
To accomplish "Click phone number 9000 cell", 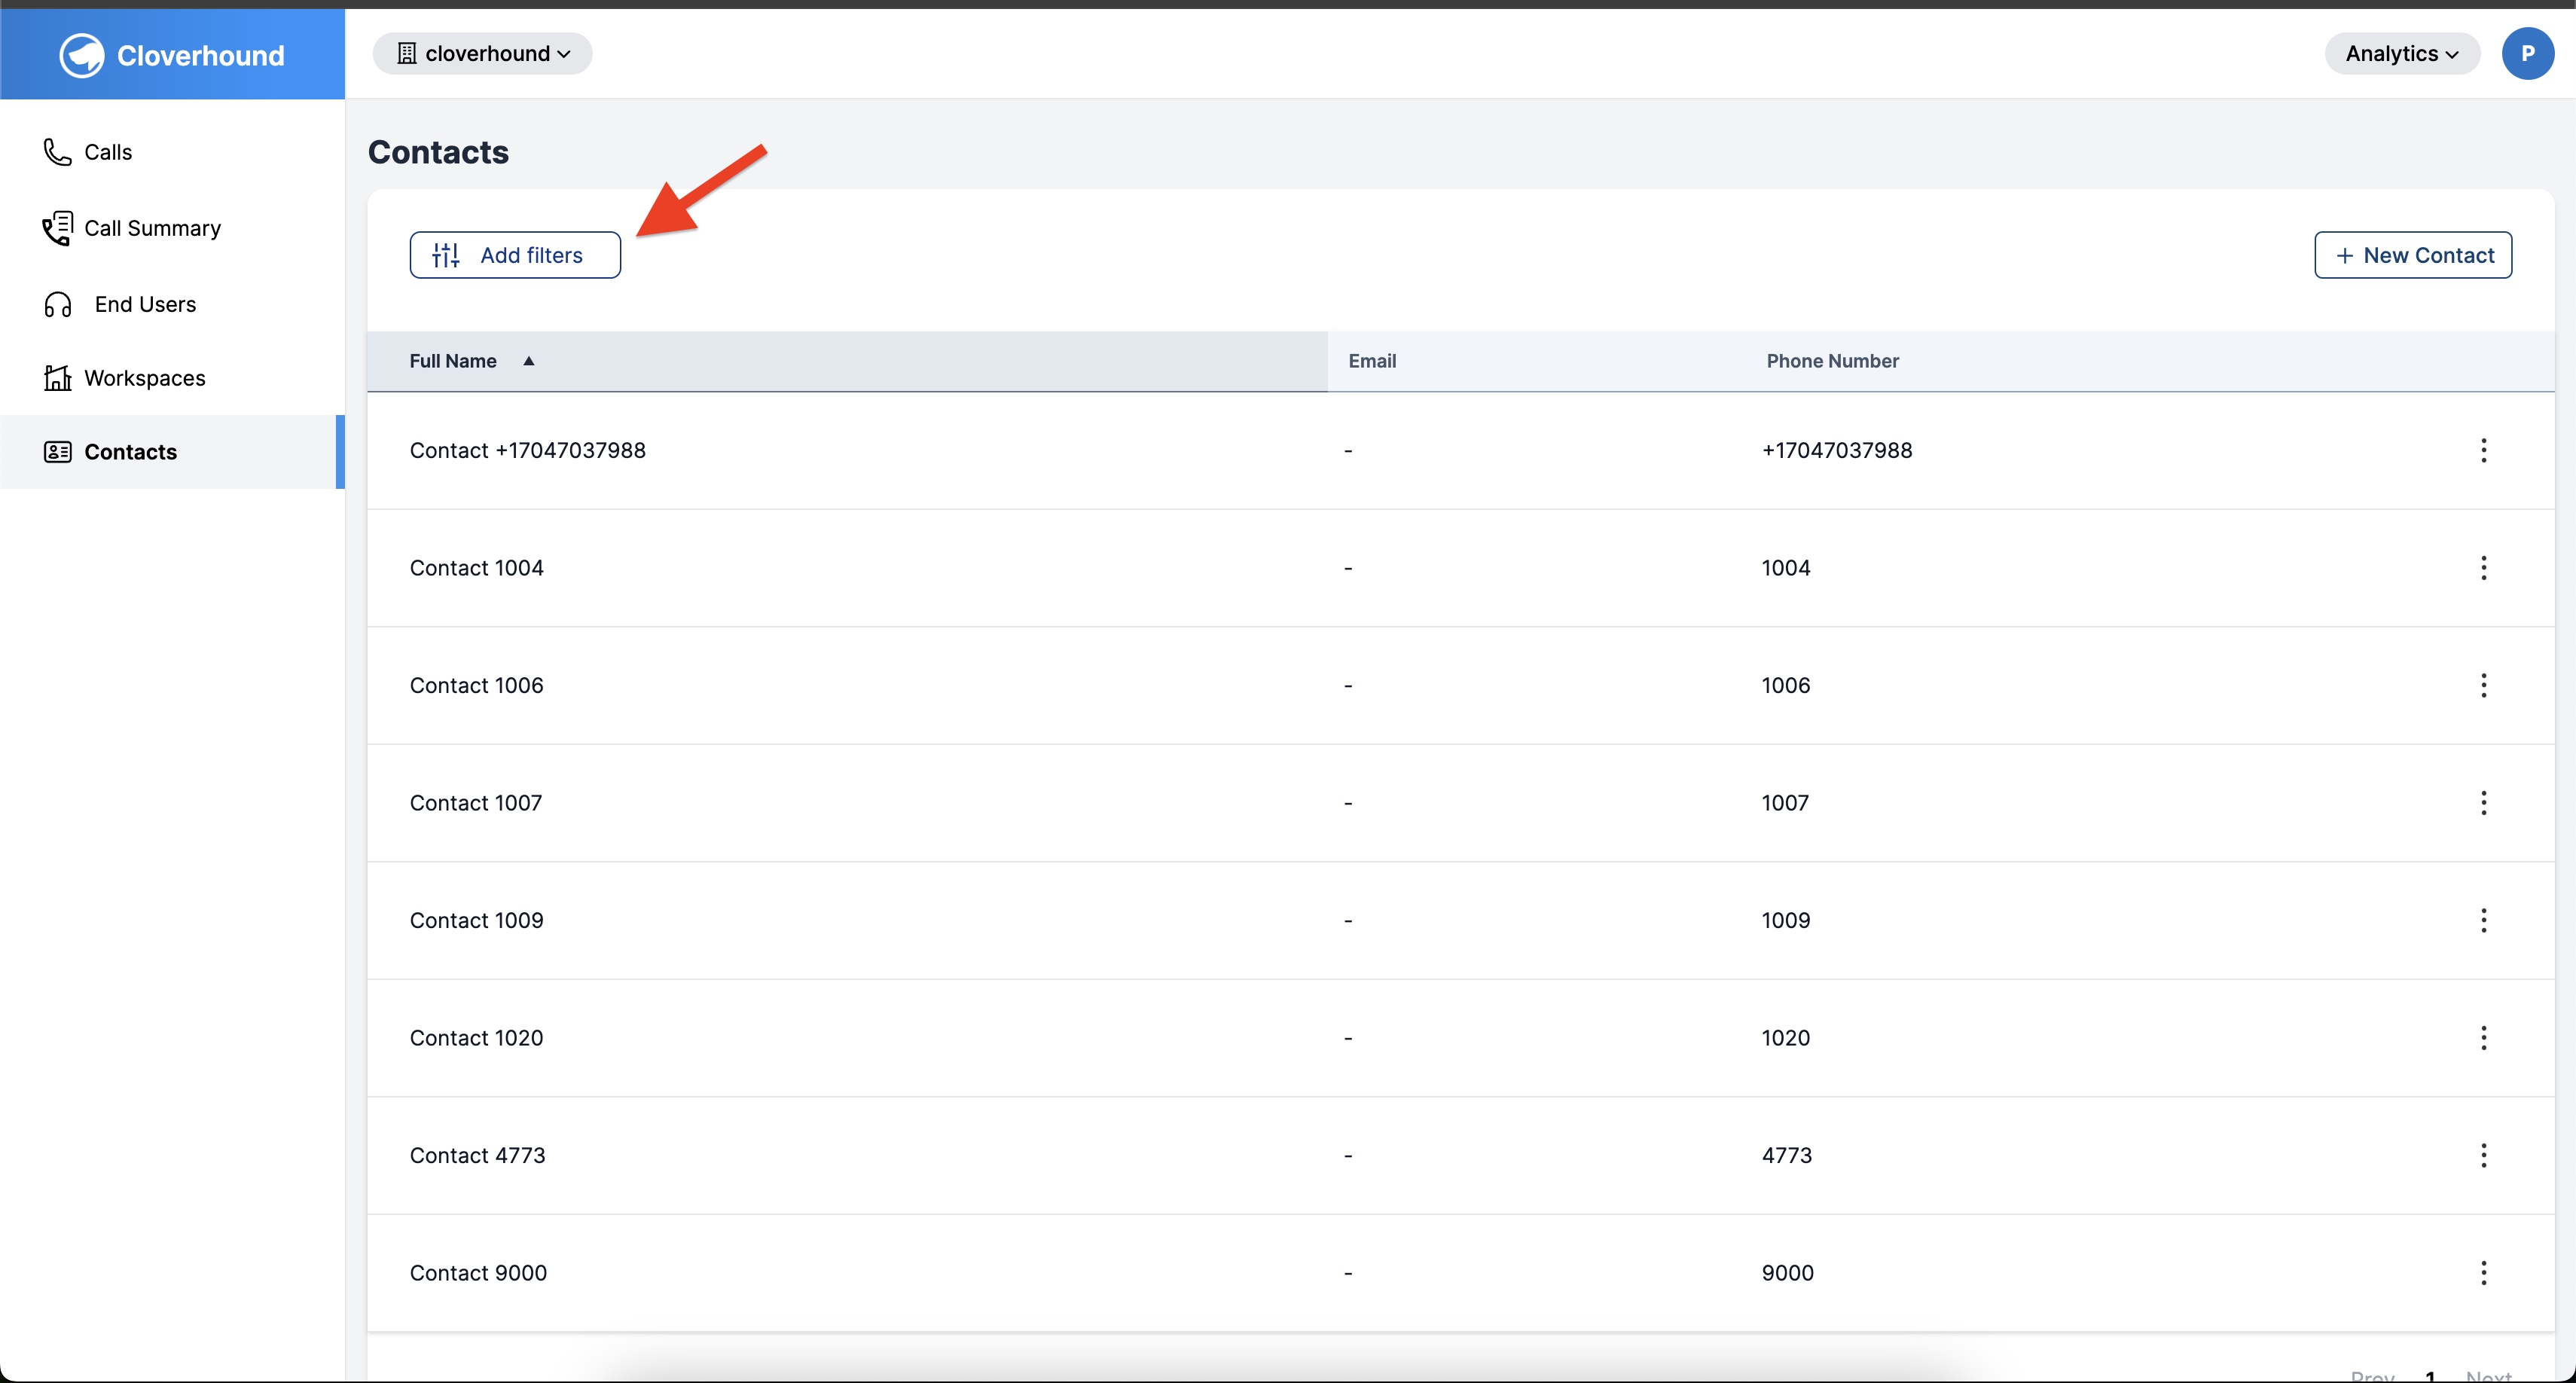I will click(1788, 1273).
